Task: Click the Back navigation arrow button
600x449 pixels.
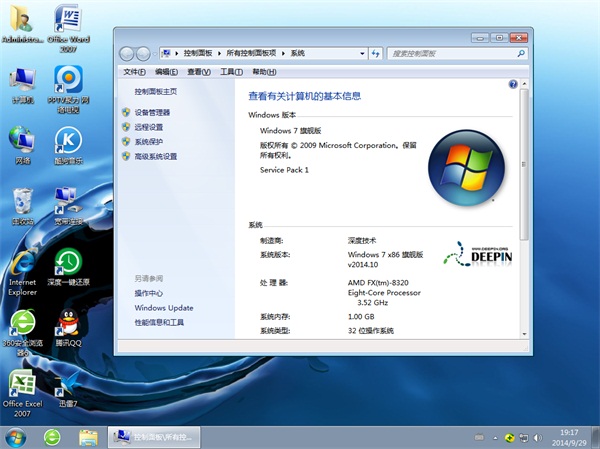Action: (127, 54)
